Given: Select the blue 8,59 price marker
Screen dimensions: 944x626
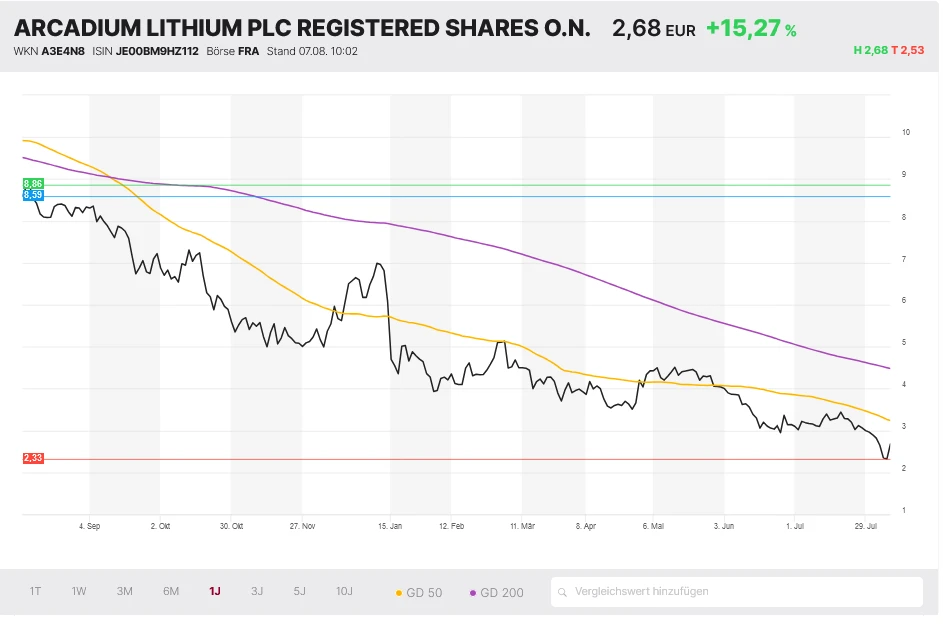Looking at the screenshot, I should 33,194.
